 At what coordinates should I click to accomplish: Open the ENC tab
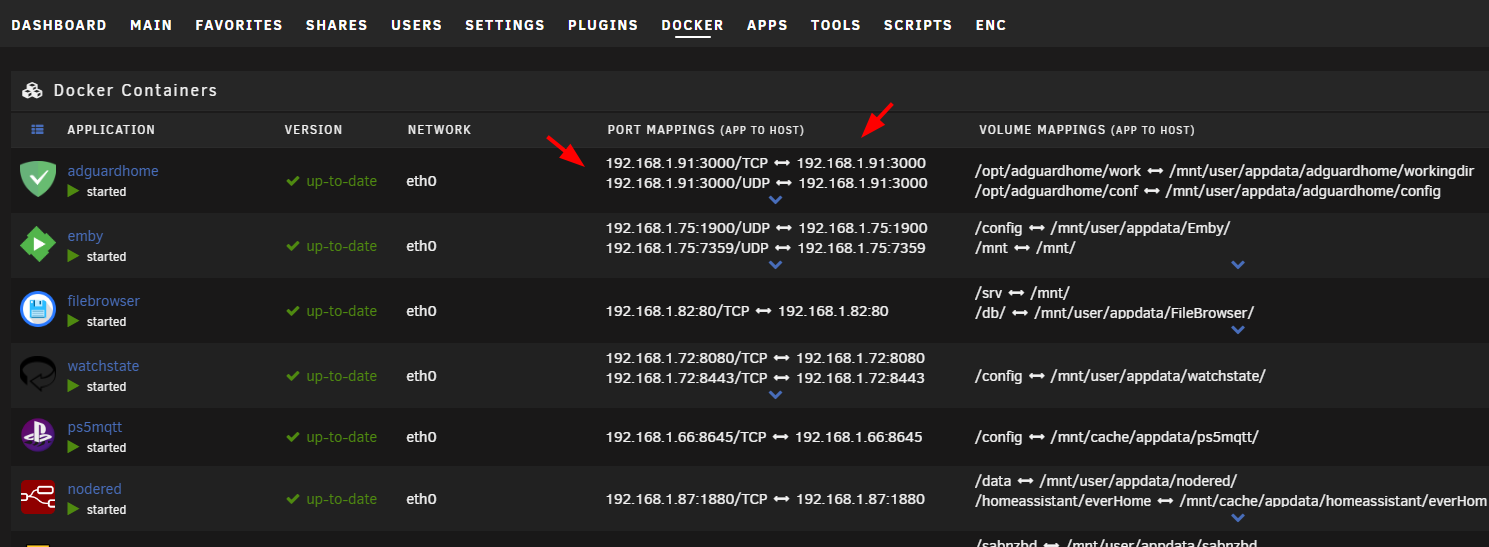991,25
